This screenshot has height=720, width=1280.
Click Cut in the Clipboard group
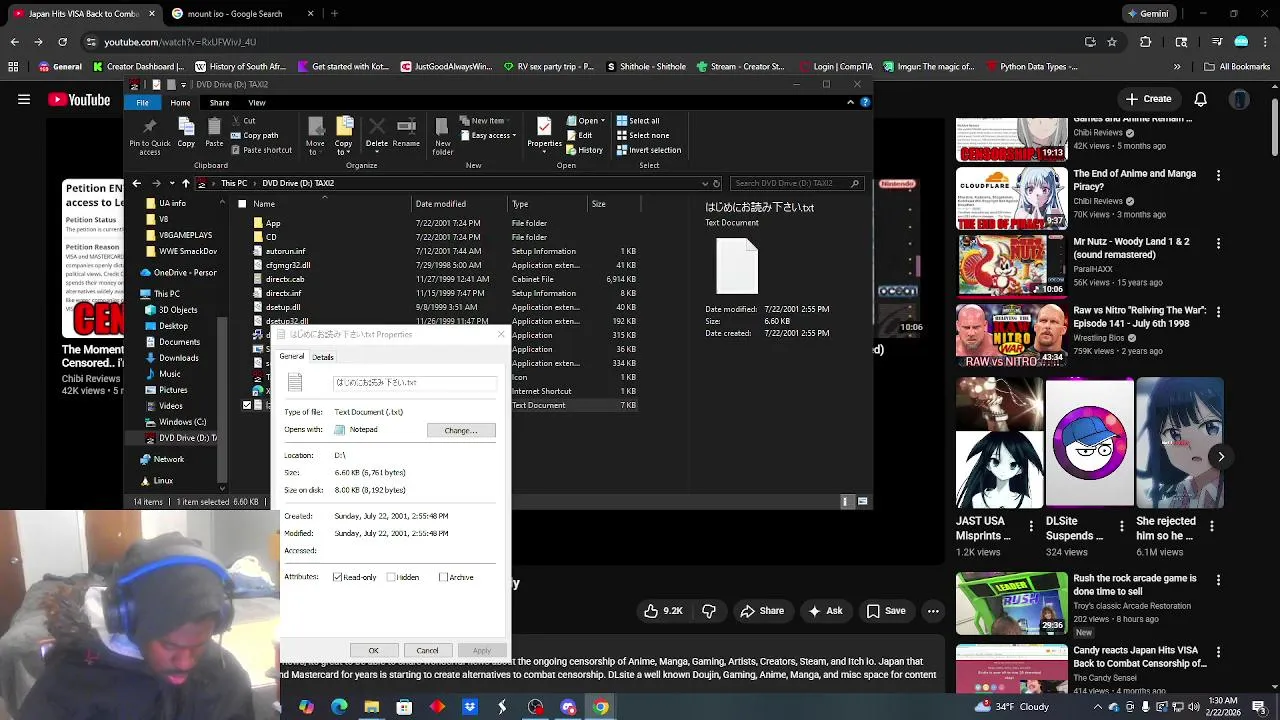pyautogui.click(x=243, y=121)
